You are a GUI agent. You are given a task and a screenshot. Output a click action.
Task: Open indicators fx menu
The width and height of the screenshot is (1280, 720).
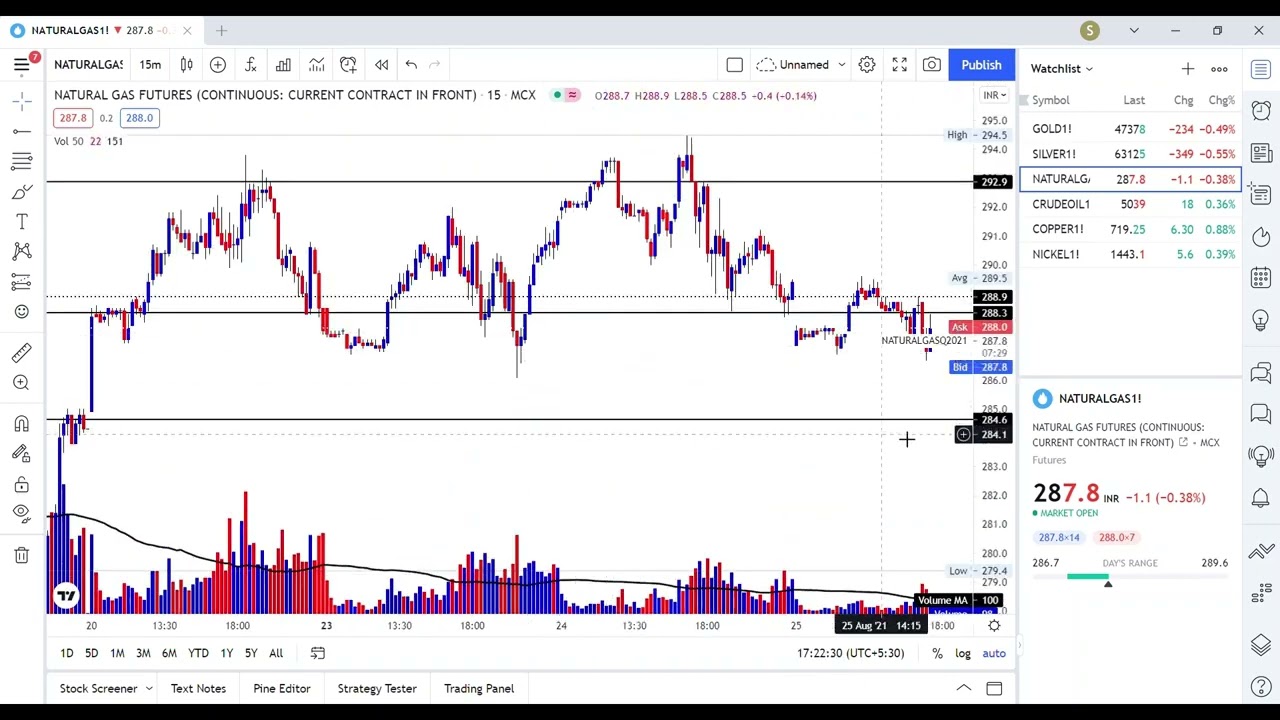click(x=251, y=65)
